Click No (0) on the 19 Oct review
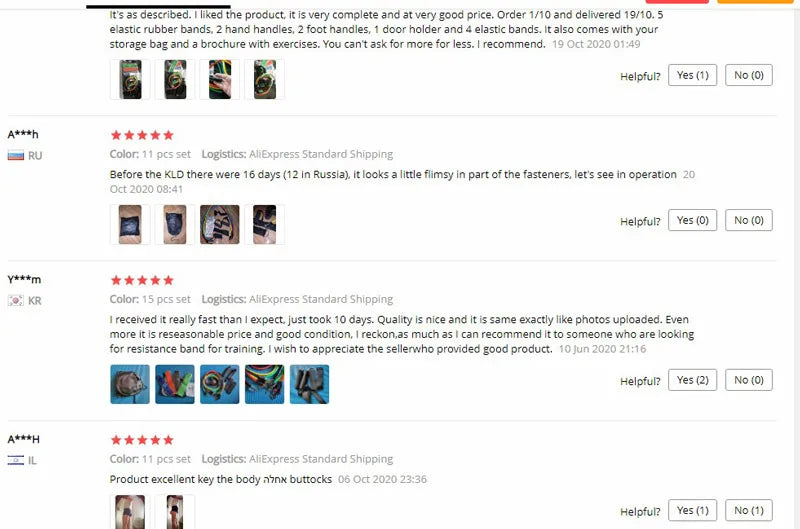Screen dimensions: 800x529 748,75
